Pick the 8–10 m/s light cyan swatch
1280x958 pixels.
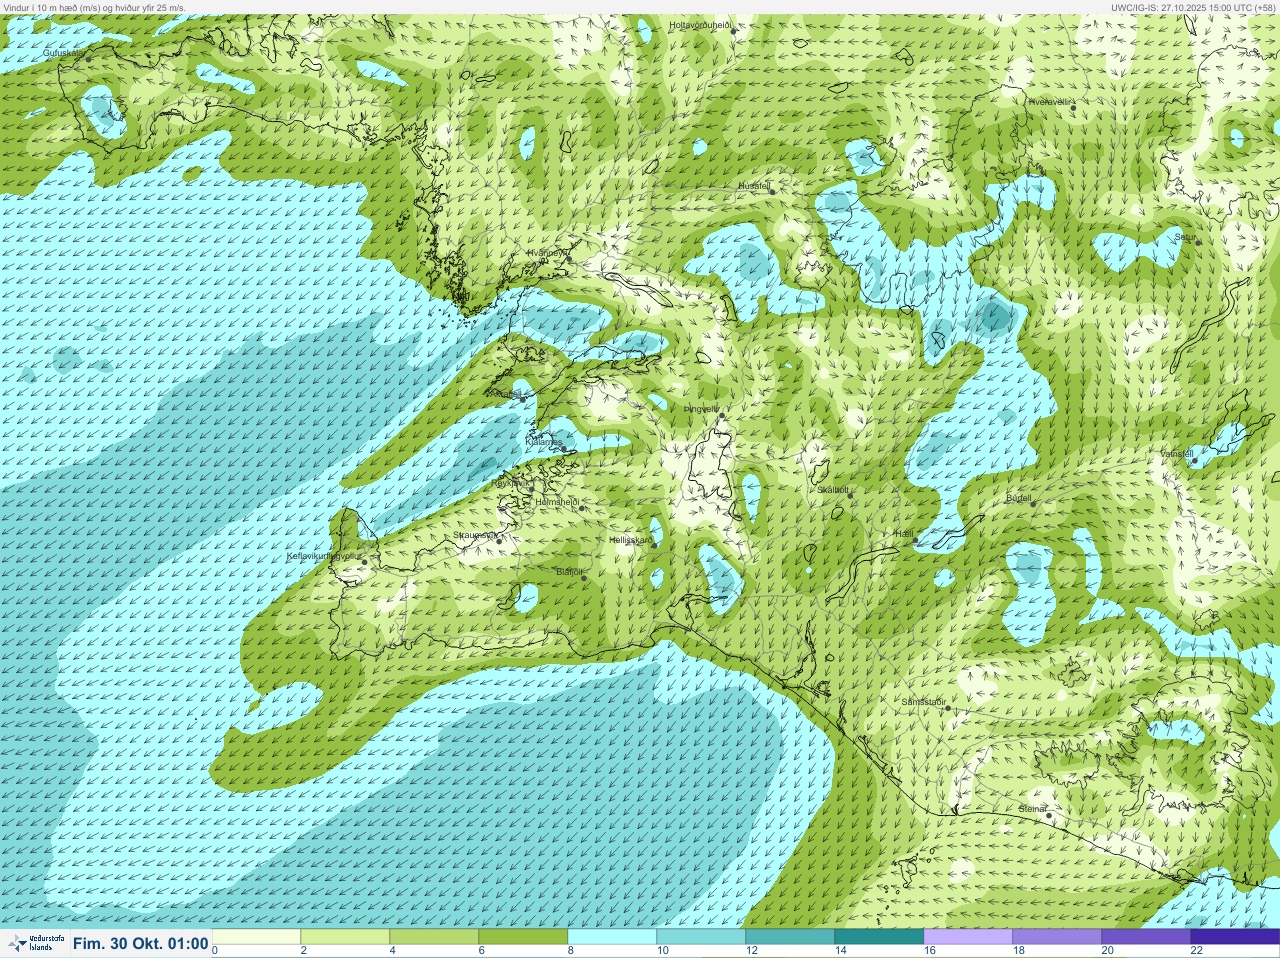coord(612,937)
